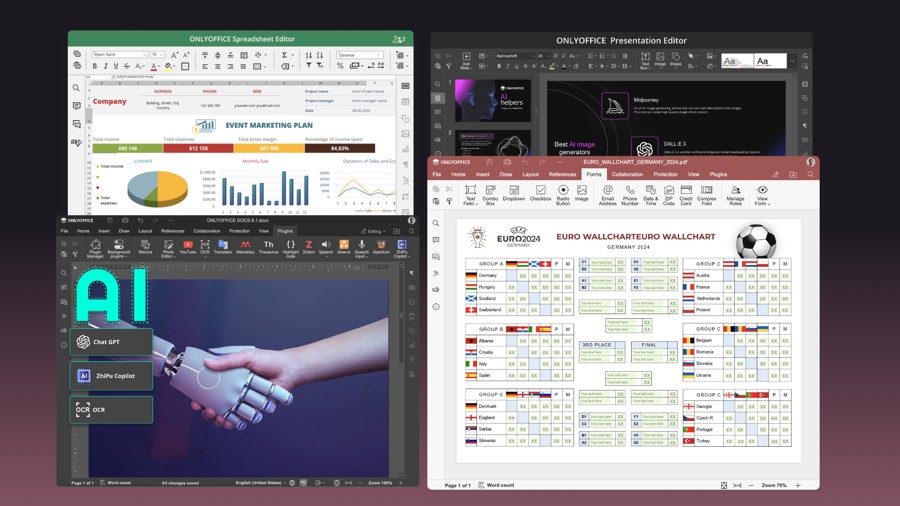Open the Translator plugin
The height and width of the screenshot is (506, 900).
(223, 247)
